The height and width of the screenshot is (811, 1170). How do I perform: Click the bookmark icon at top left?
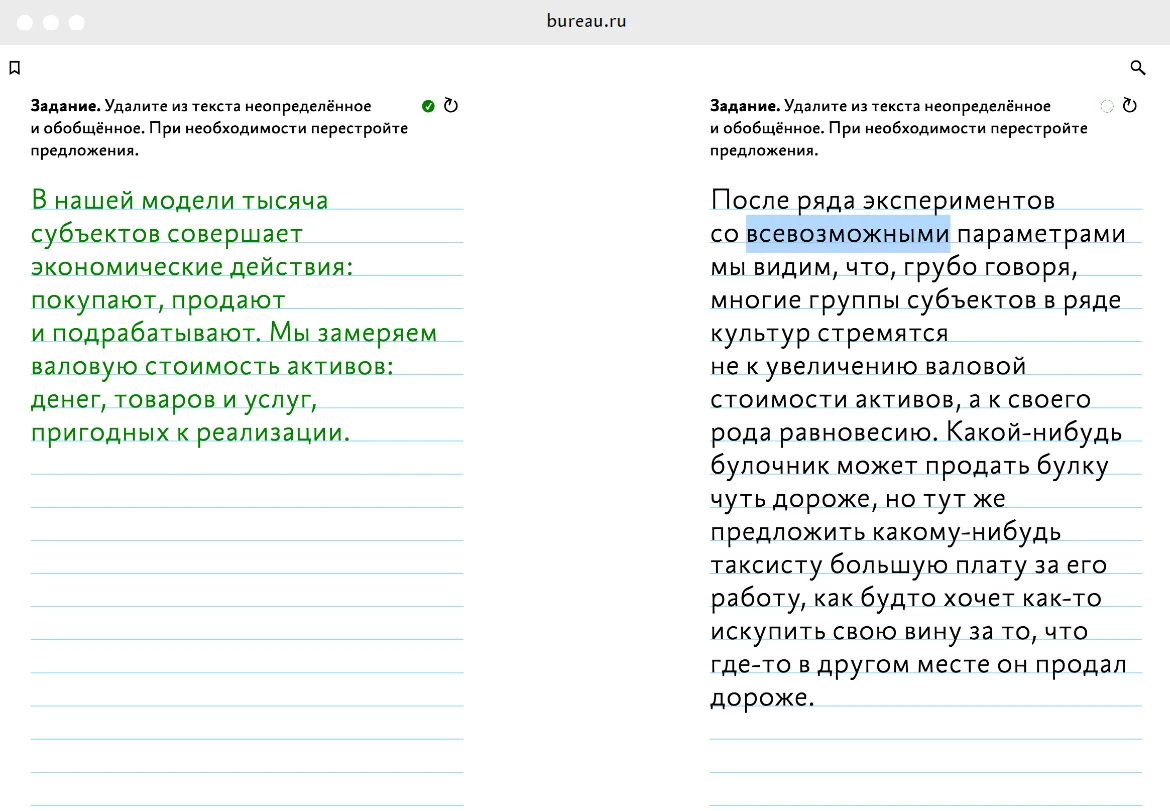[x=14, y=68]
